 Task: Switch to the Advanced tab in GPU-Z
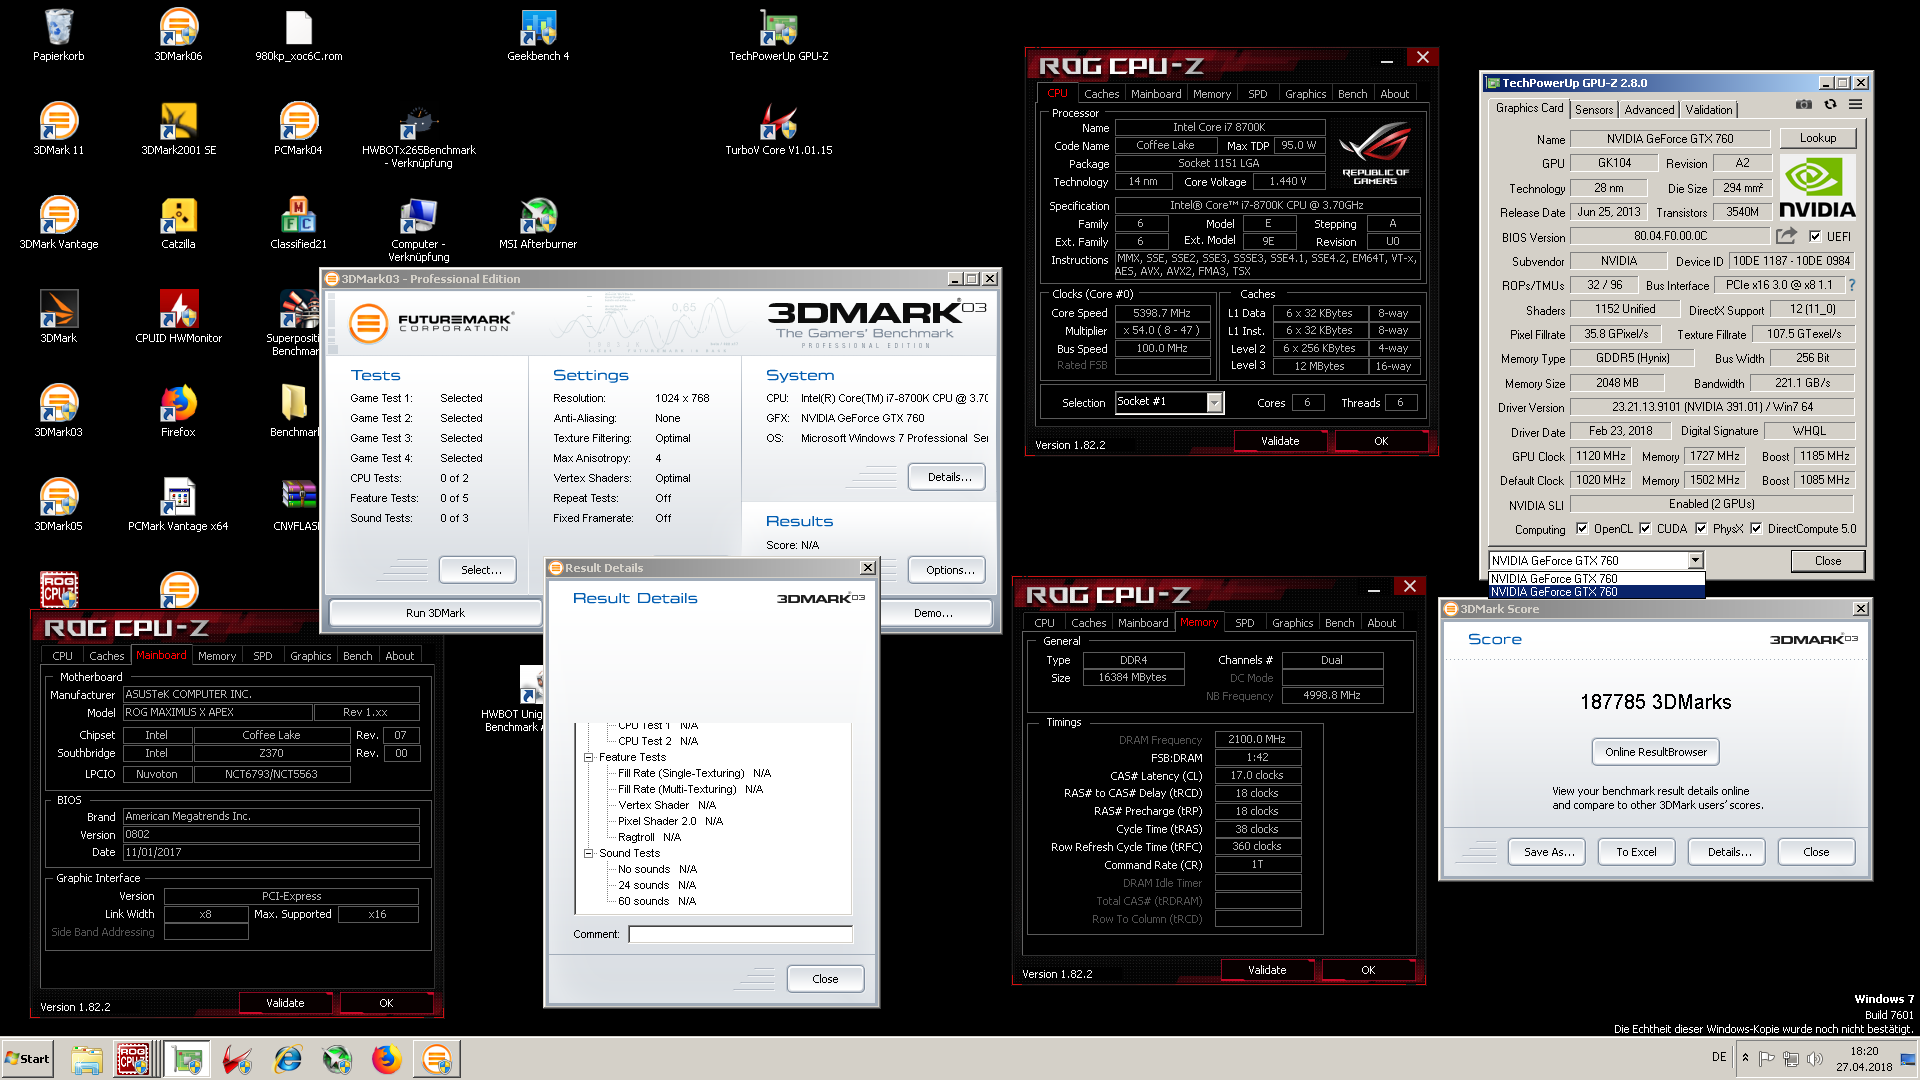click(1649, 110)
